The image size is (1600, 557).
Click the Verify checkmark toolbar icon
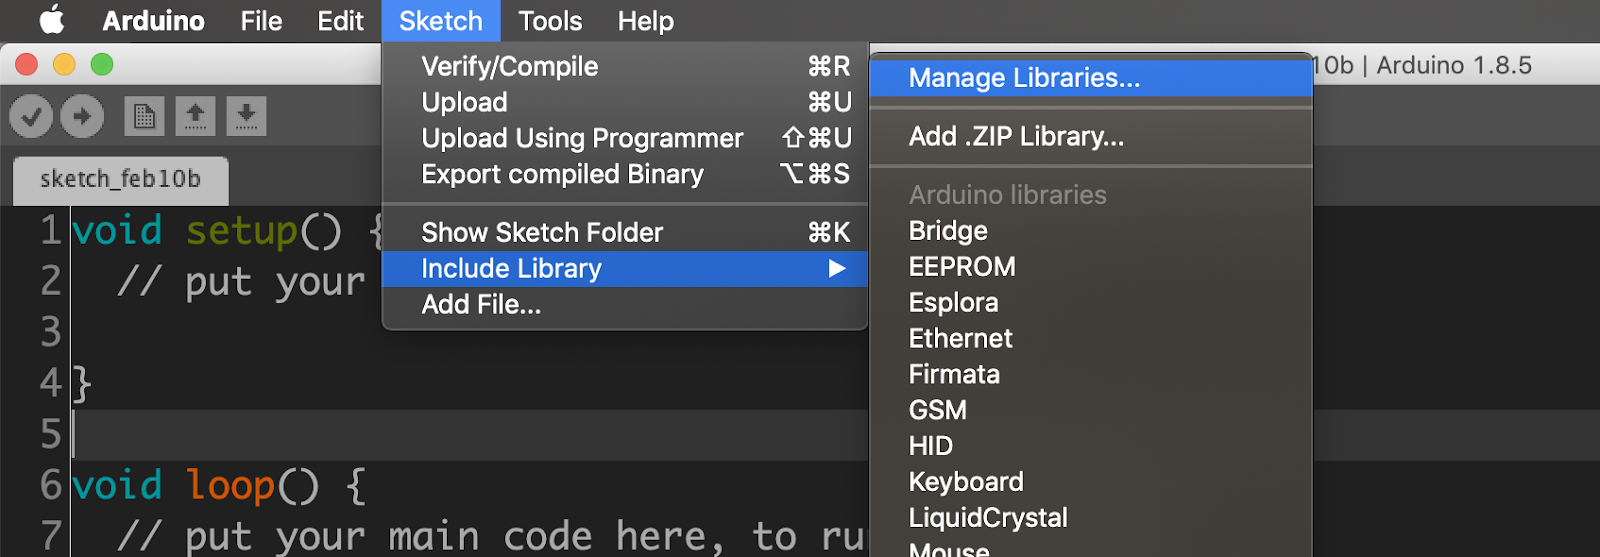click(31, 117)
